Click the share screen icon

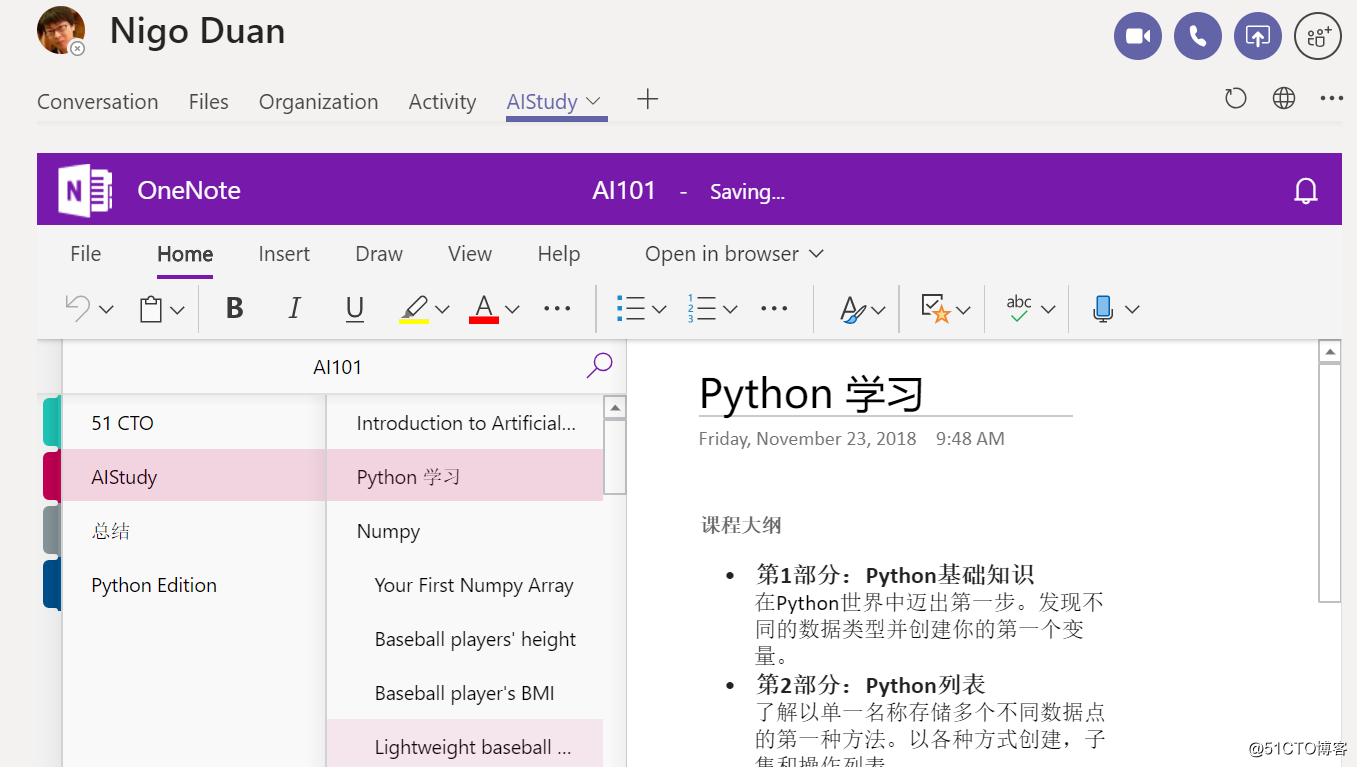[x=1258, y=37]
